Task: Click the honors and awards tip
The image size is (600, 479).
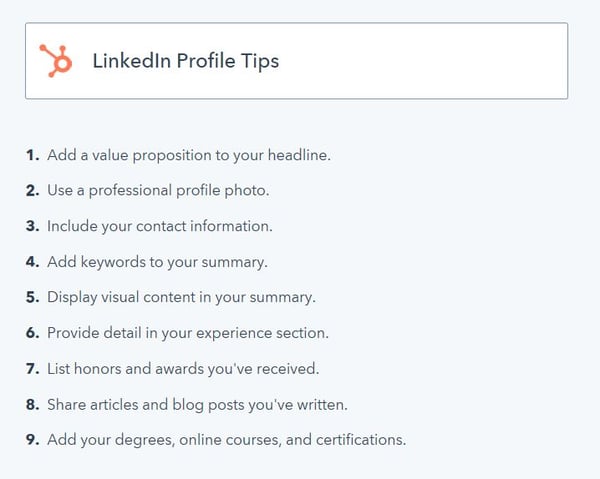Action: (183, 369)
